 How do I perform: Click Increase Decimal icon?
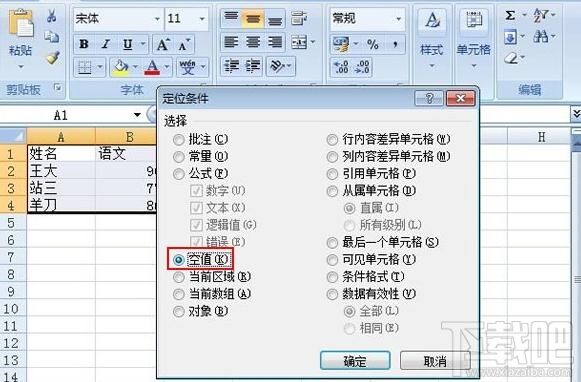[341, 67]
